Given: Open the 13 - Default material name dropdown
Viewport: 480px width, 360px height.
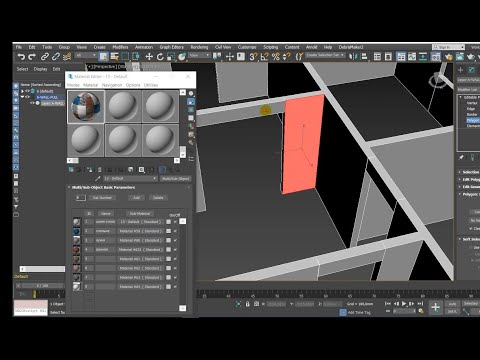Looking at the screenshot, I should click(130, 179).
